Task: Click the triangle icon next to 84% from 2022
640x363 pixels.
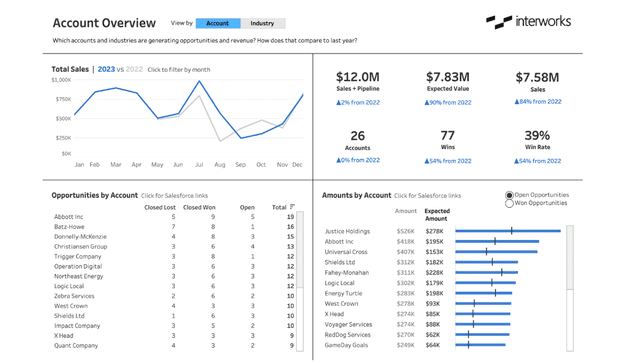Action: [x=517, y=102]
